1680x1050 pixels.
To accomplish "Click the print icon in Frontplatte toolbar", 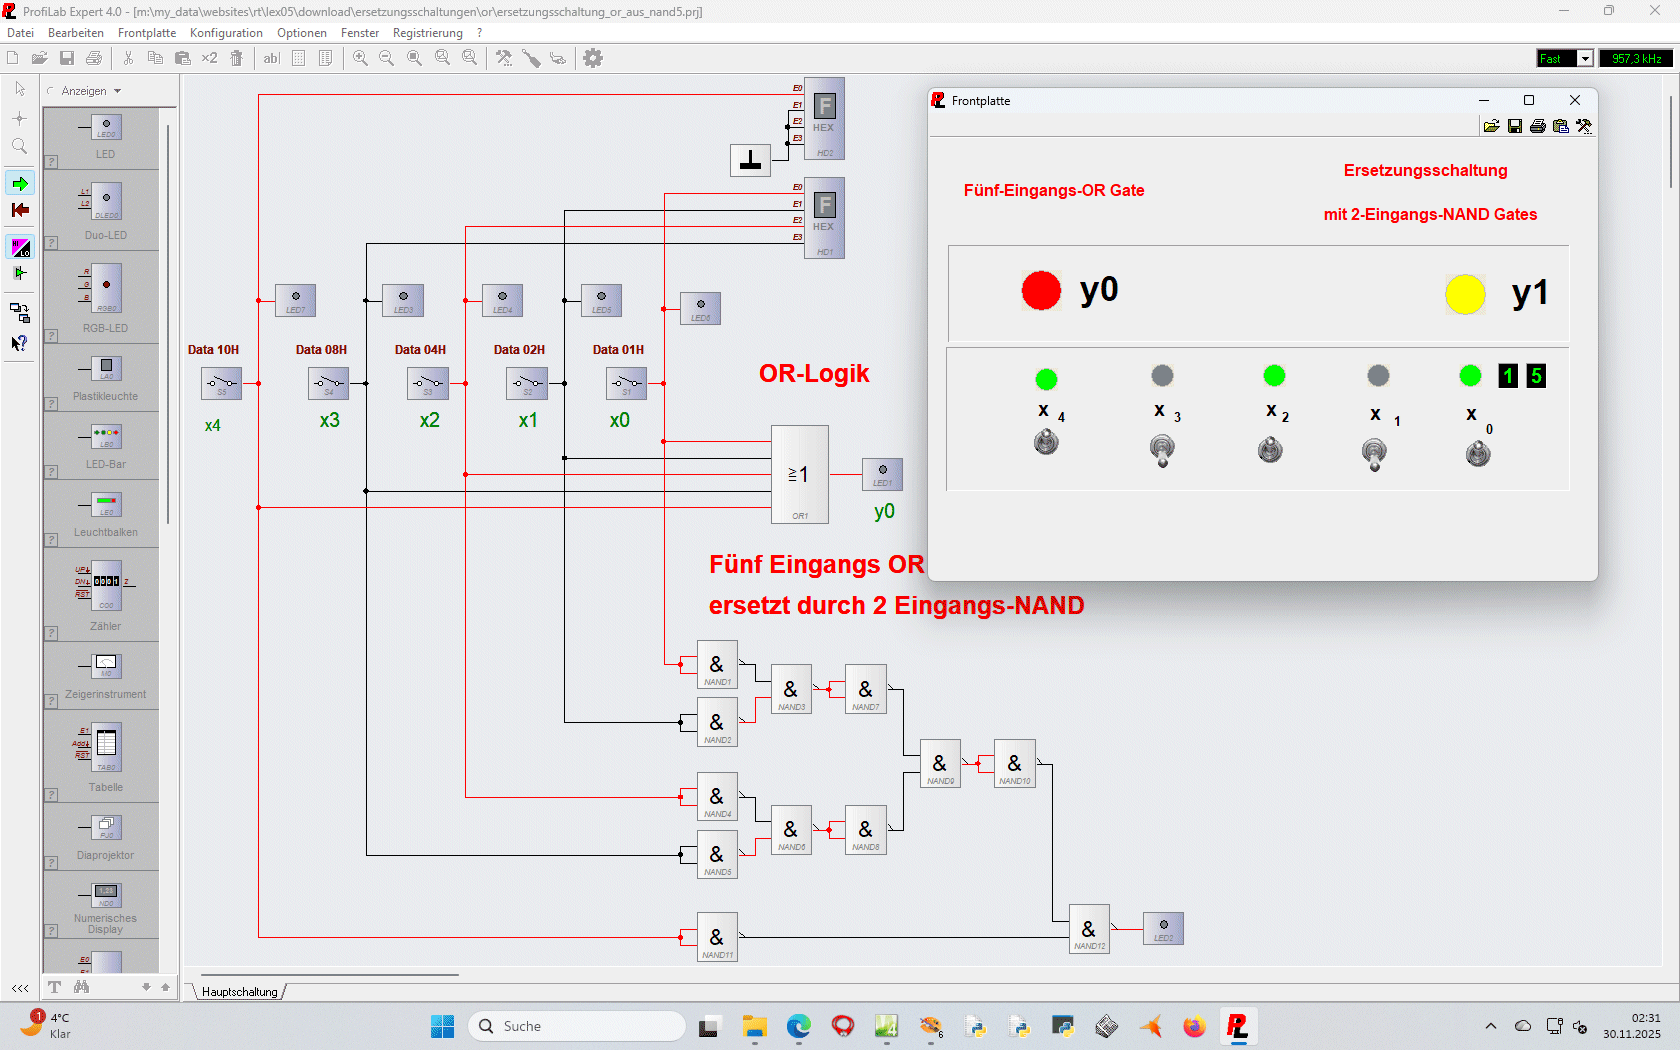I will [x=1538, y=126].
